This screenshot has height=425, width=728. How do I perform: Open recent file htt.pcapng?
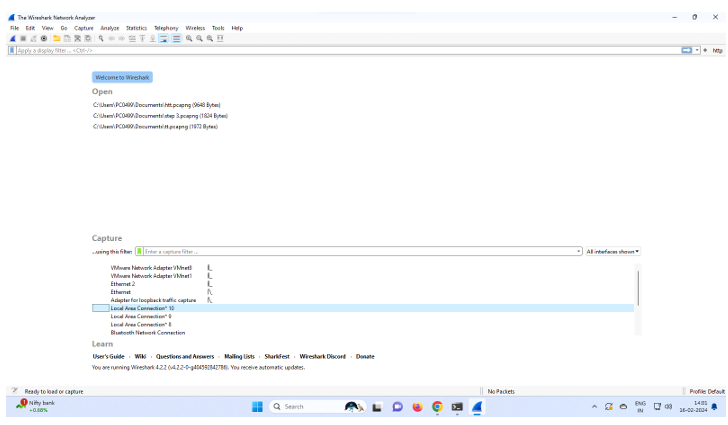point(156,105)
